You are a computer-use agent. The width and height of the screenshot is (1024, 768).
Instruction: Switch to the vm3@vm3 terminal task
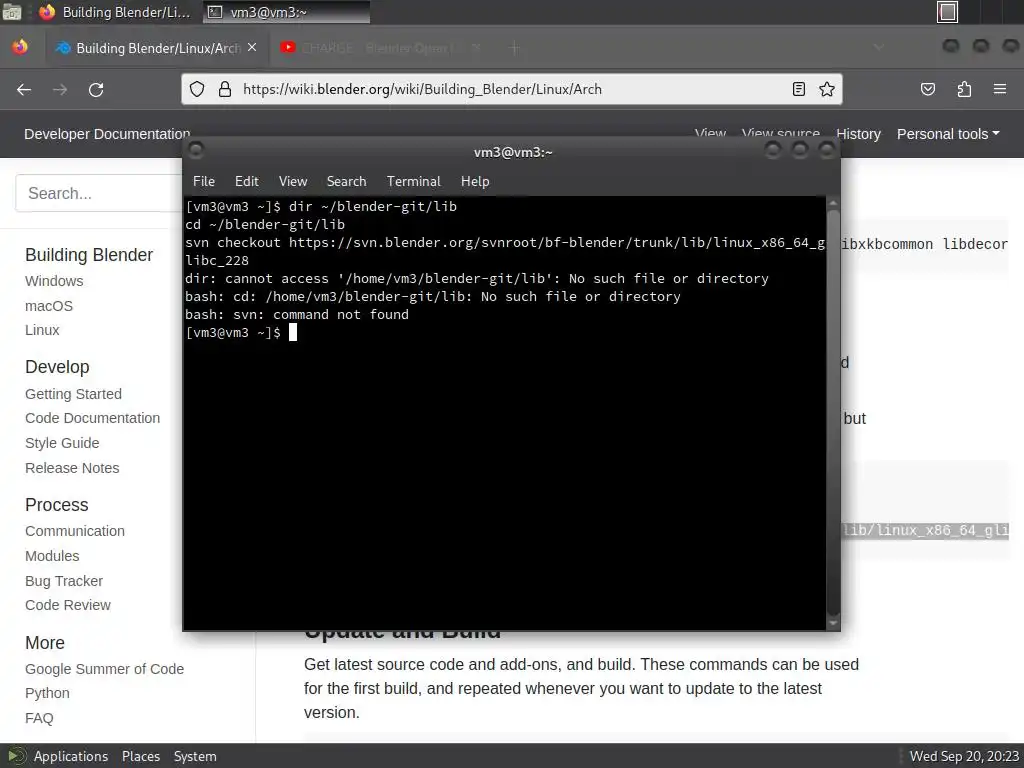point(287,12)
